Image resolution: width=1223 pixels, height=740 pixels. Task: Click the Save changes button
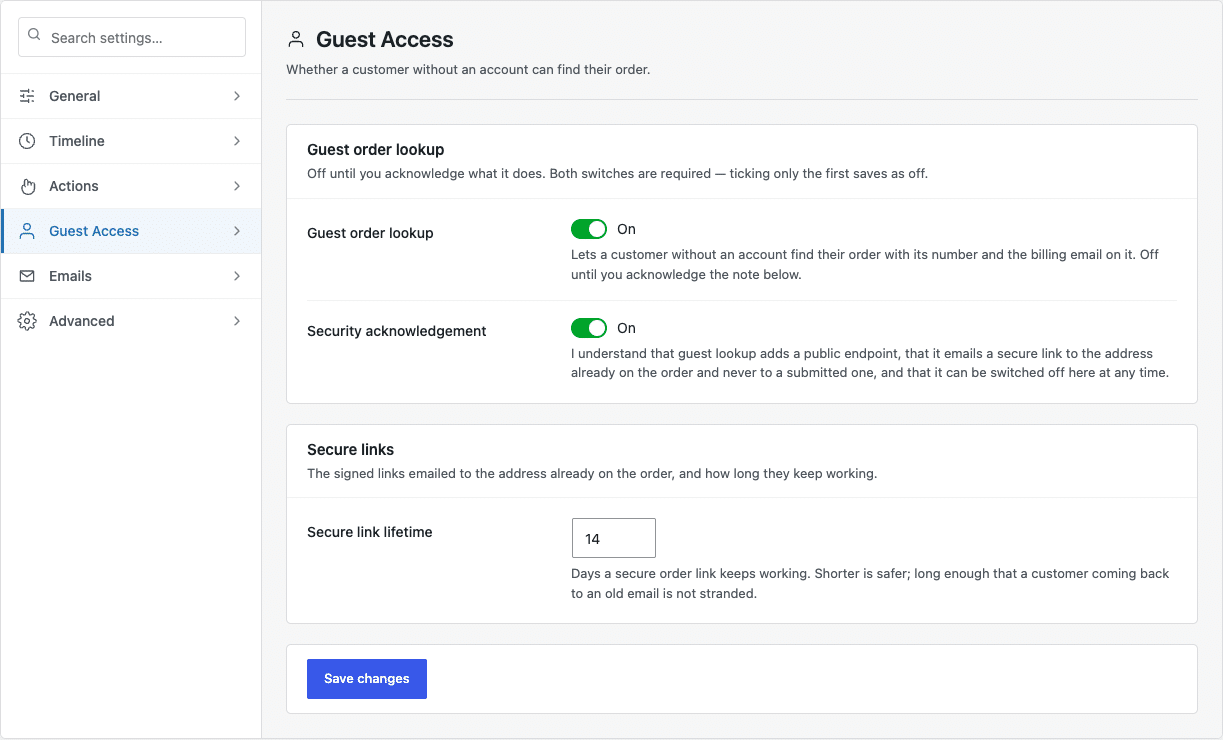click(x=367, y=679)
